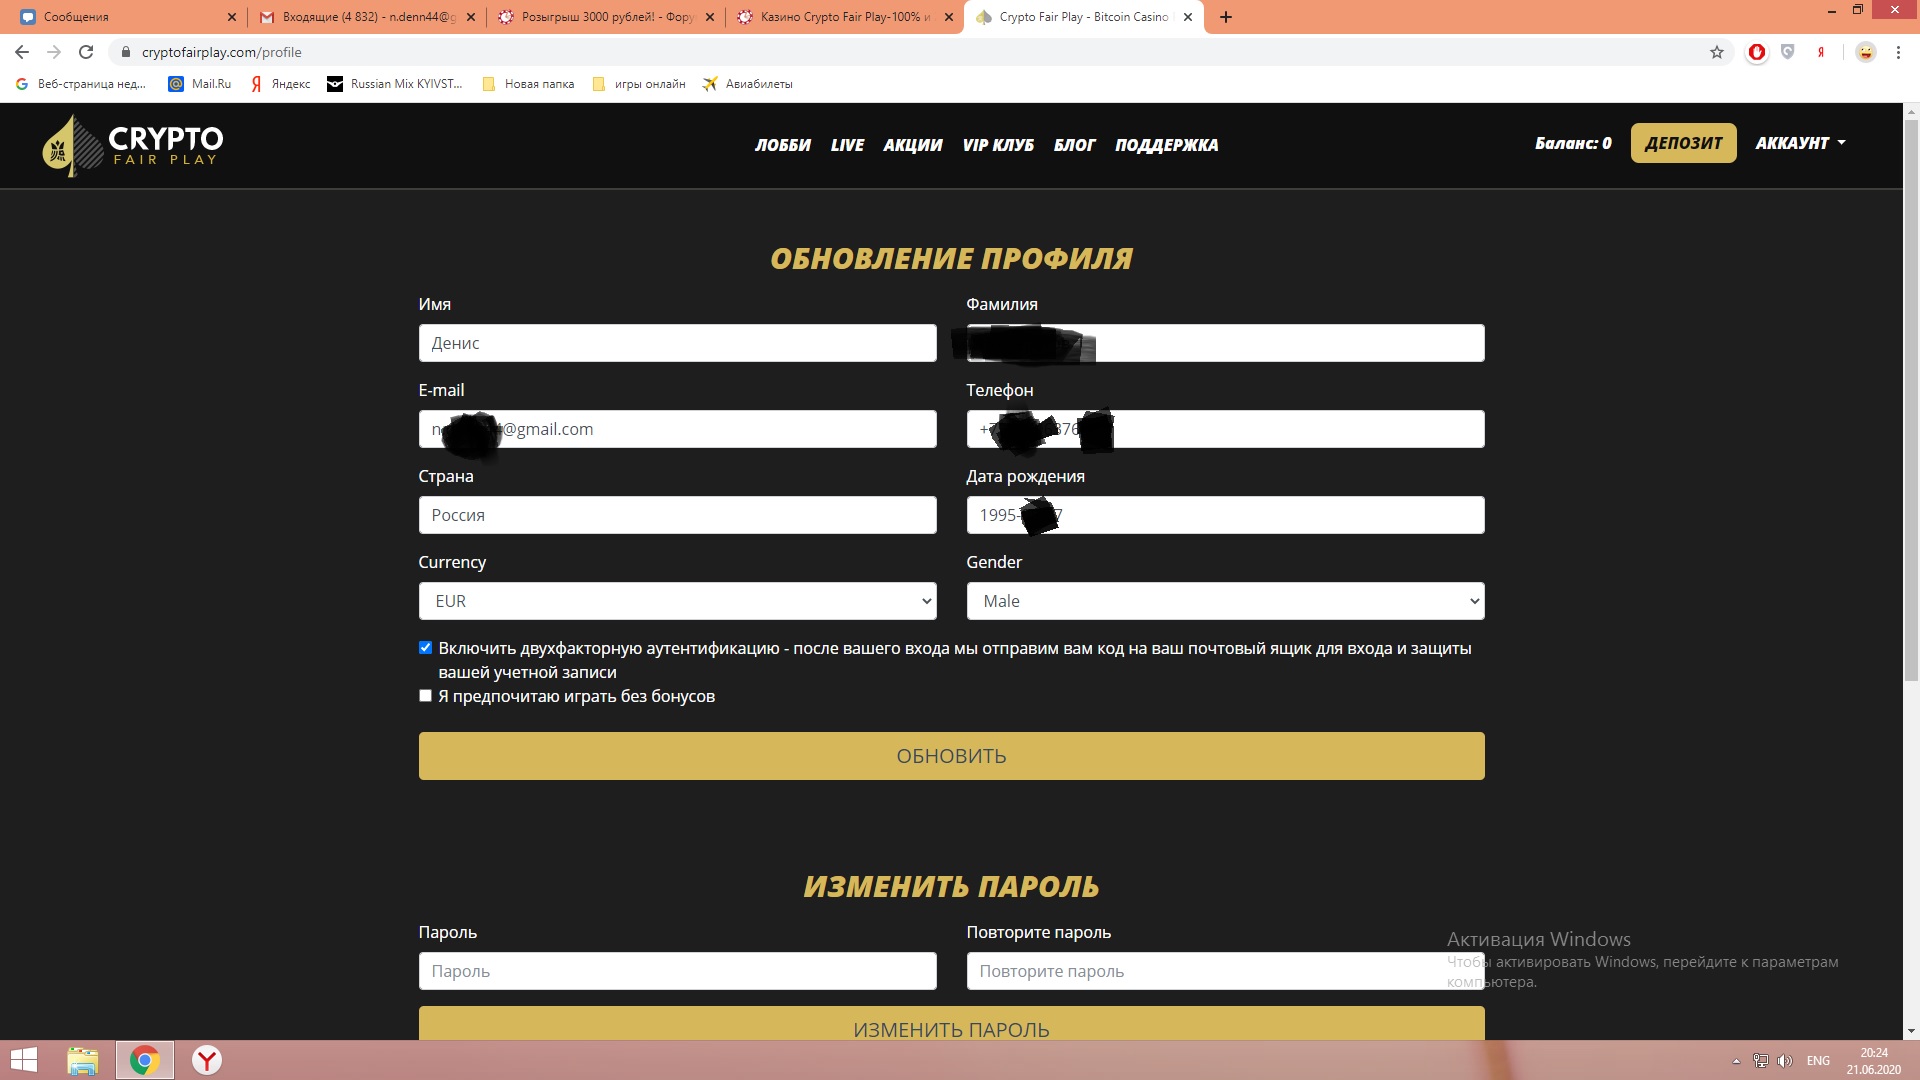1920x1080 pixels.
Task: Open the Opera extension icon in toolbar
Action: click(1756, 52)
